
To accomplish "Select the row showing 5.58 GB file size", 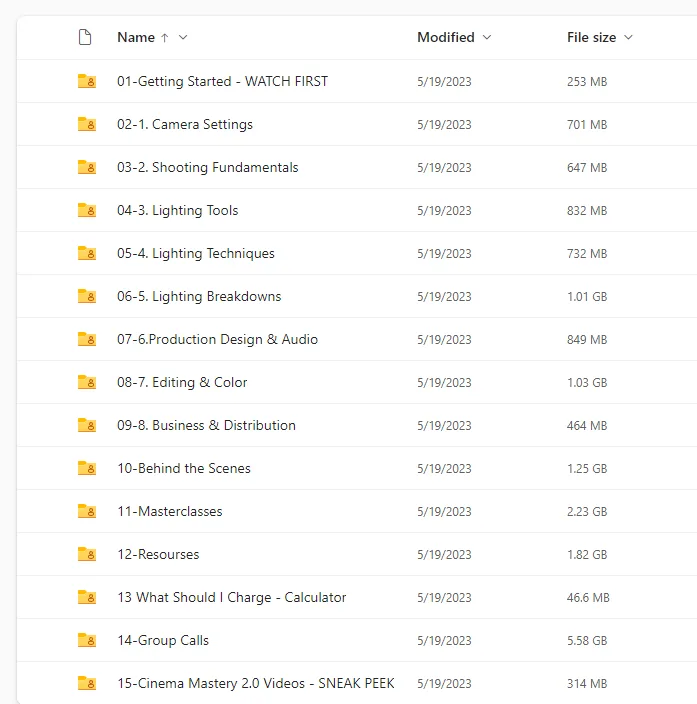I will pyautogui.click(x=586, y=640).
